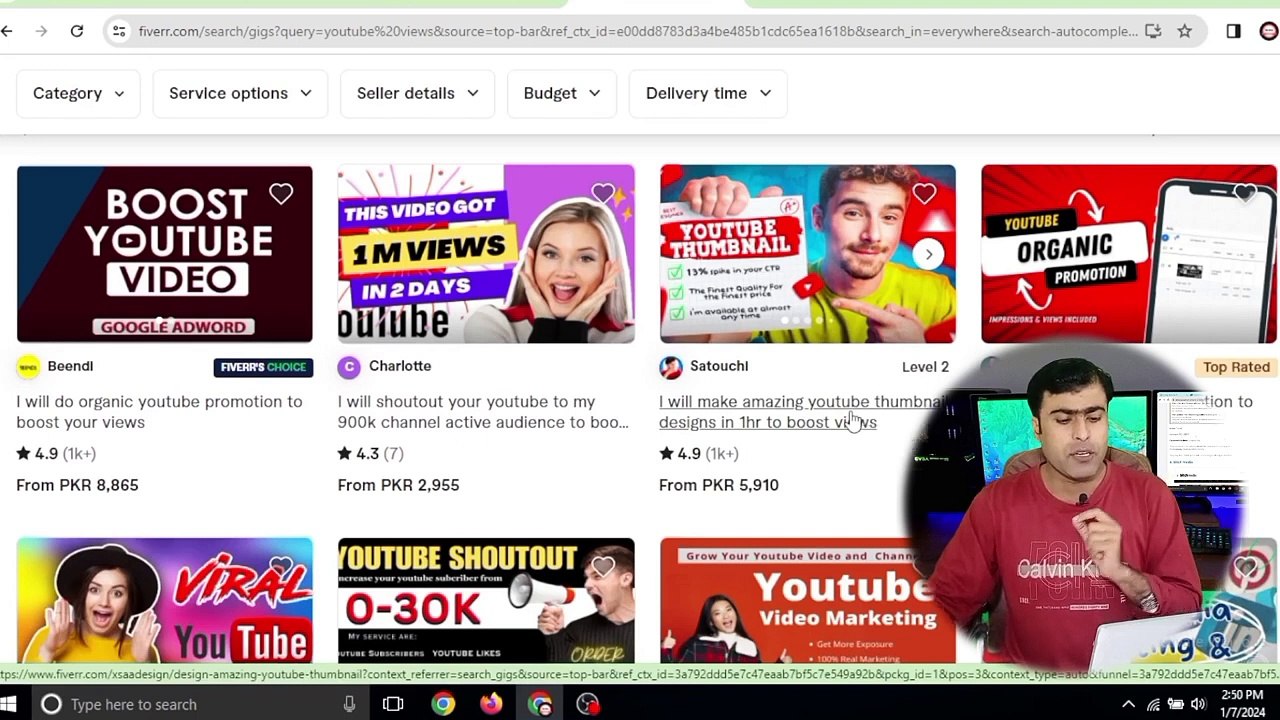Screen dimensions: 1280x720
Task: Open Charlotte's seller profile name
Action: click(400, 366)
